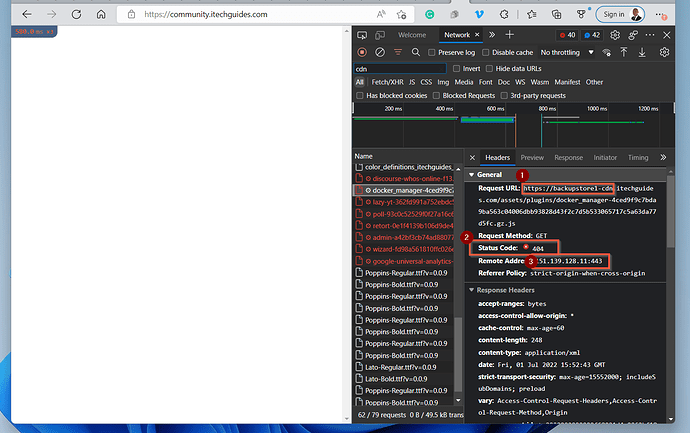690x433 pixels.
Task: Click the browser forward arrow
Action: [x=51, y=15]
